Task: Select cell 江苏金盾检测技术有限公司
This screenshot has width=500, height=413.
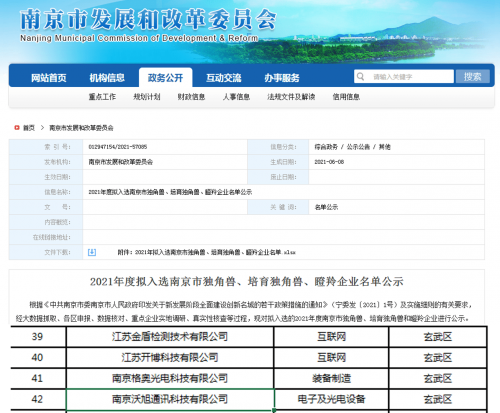Action: coord(170,337)
